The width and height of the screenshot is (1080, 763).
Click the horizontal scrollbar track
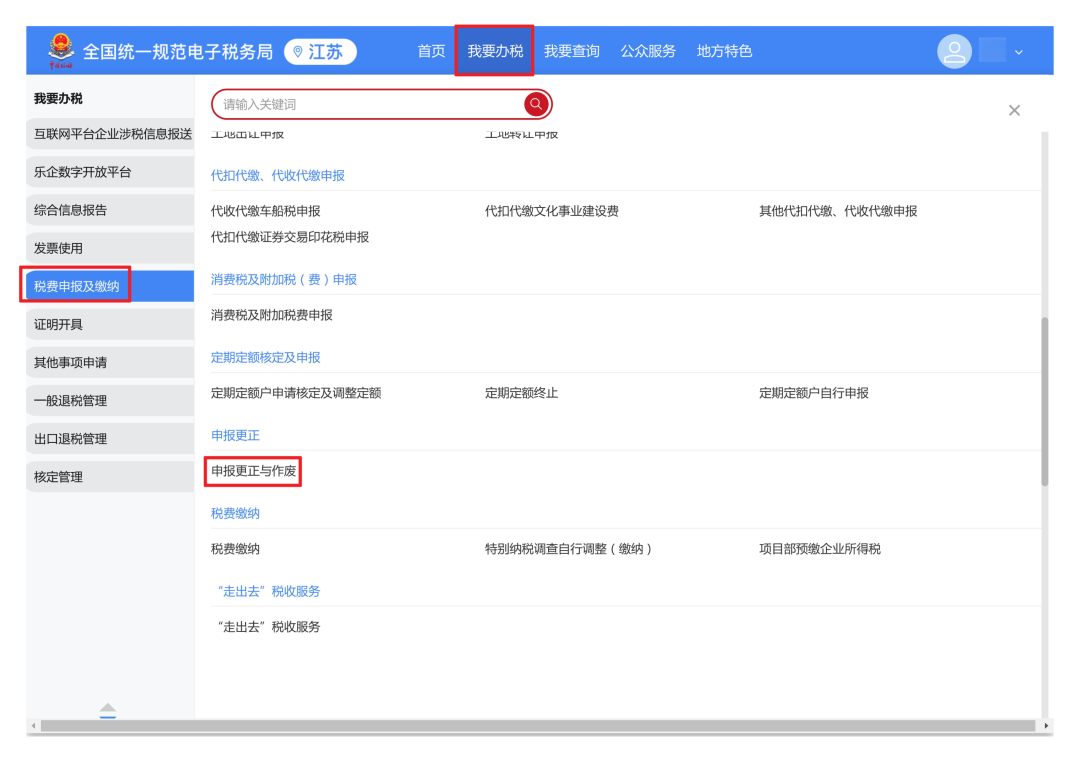click(x=538, y=726)
